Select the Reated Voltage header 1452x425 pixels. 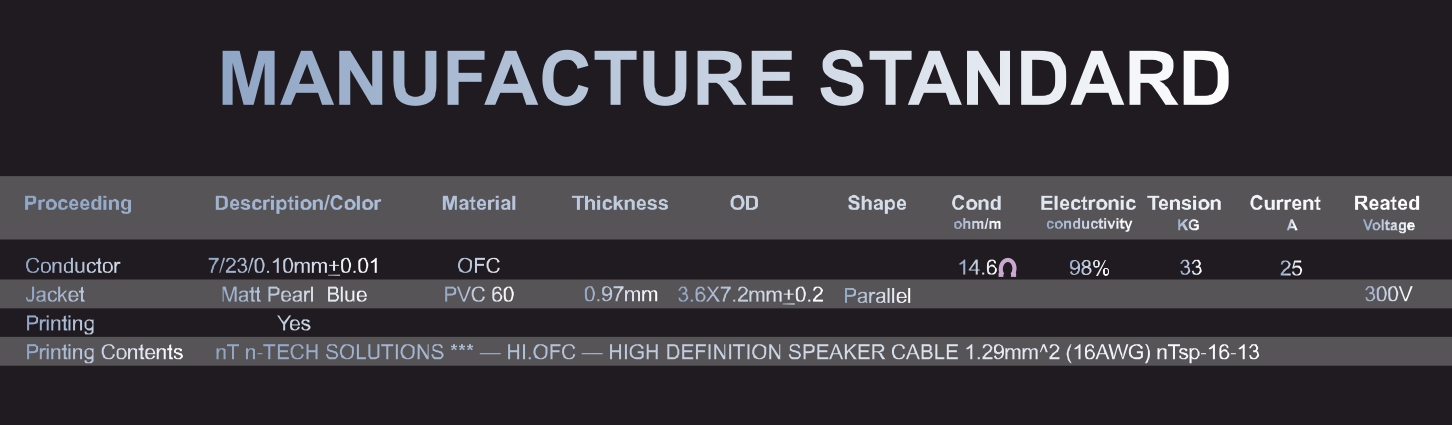click(x=1387, y=213)
